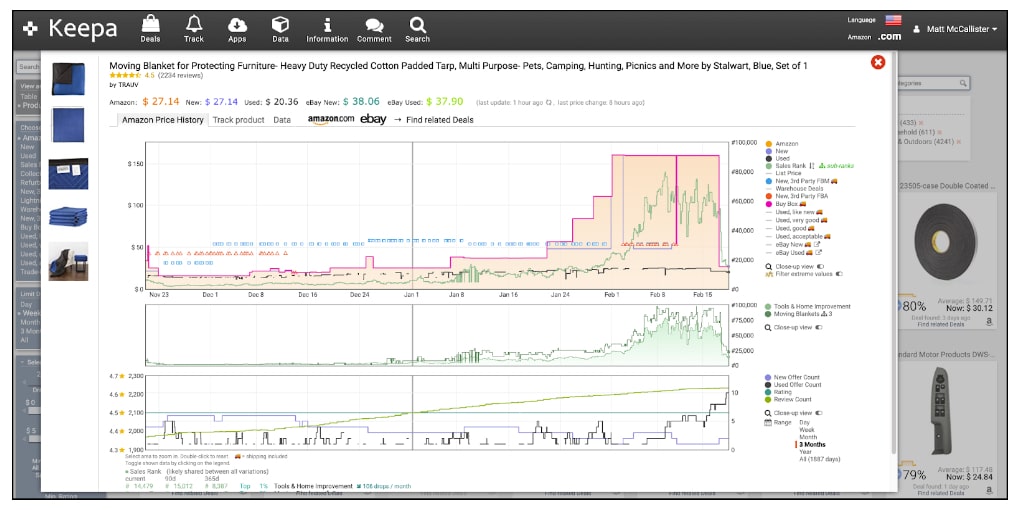This screenshot has height=510, width=1014.
Task: Open the Comment speech-bubble icon
Action: (374, 29)
